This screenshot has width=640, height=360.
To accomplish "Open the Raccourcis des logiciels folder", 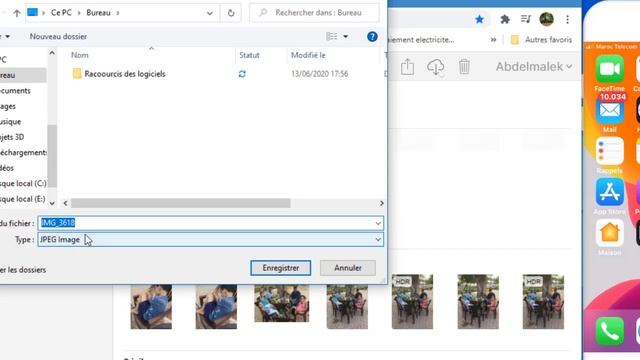I will coord(124,74).
